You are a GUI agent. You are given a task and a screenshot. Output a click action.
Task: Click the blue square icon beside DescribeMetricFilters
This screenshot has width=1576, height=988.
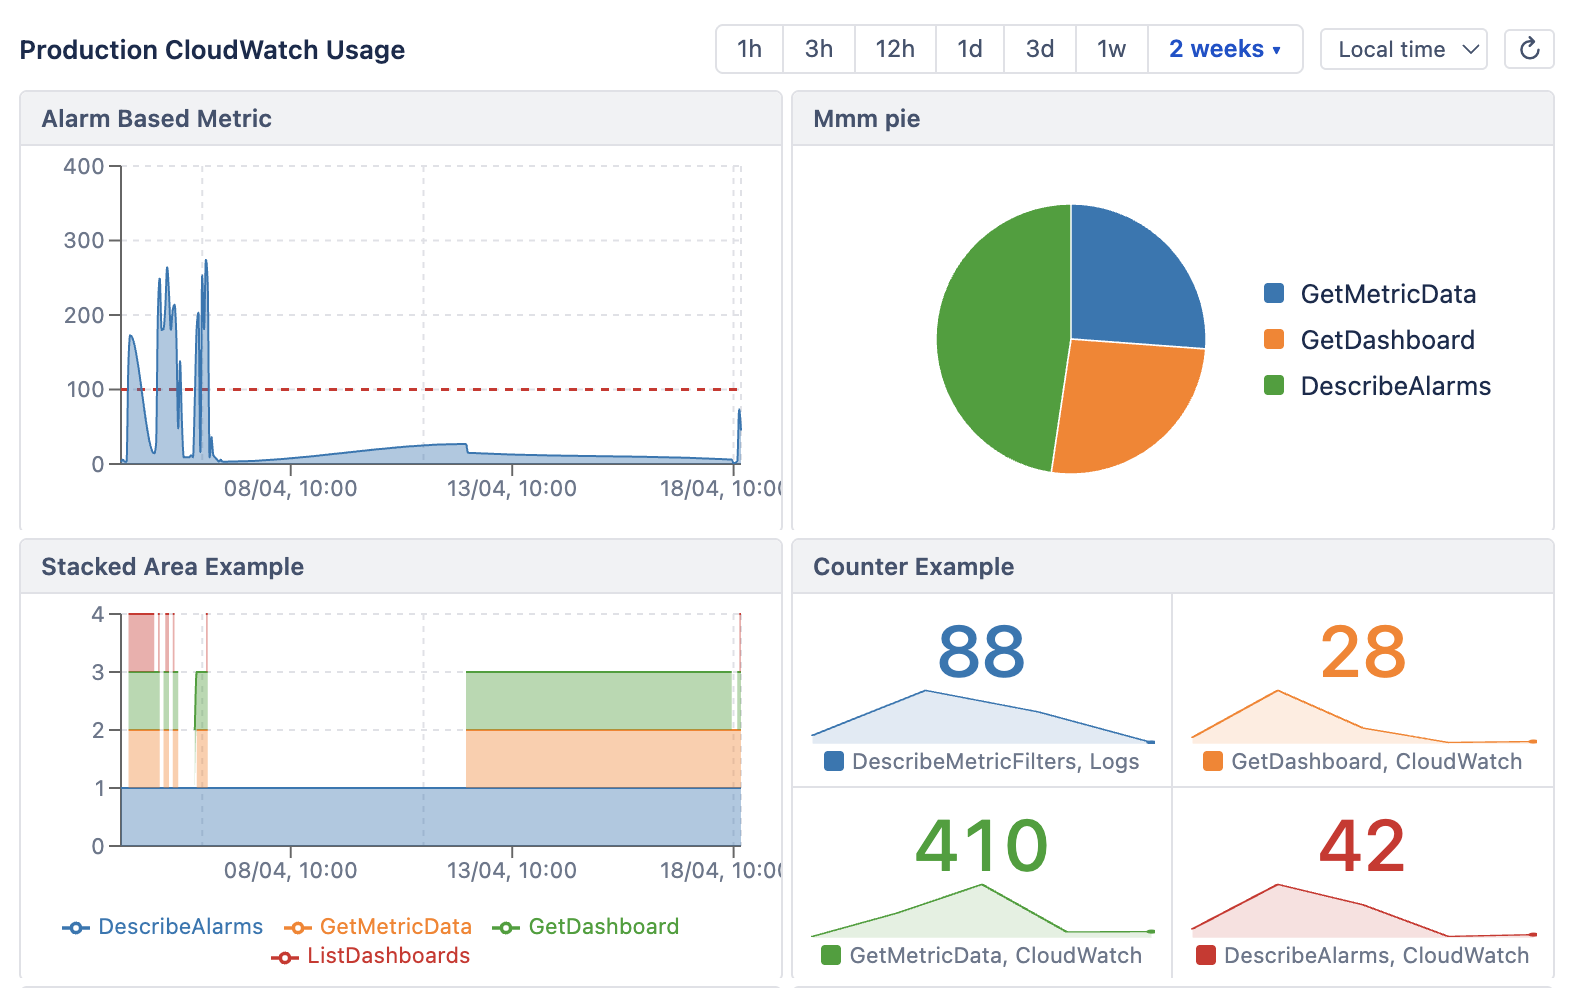tap(834, 761)
